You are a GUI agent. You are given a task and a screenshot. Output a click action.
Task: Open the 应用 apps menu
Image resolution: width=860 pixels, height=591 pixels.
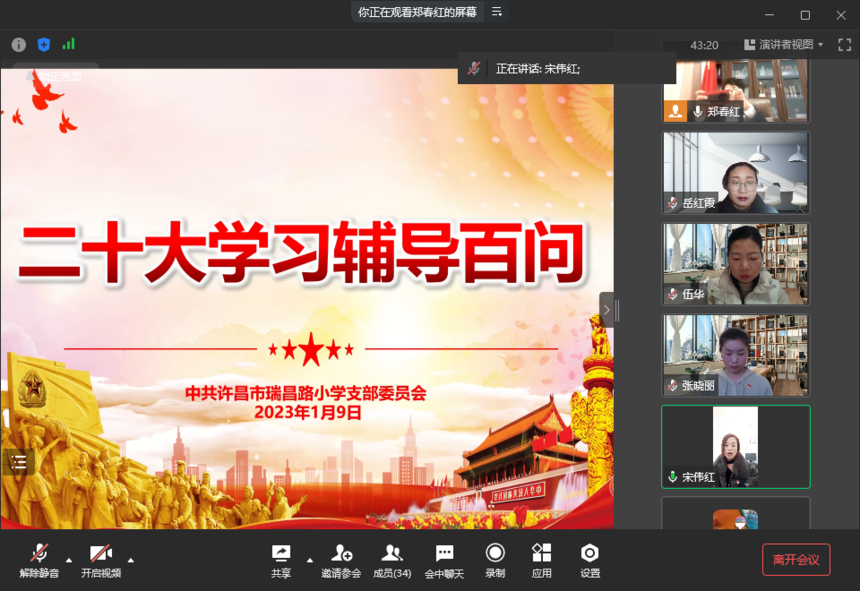(541, 559)
